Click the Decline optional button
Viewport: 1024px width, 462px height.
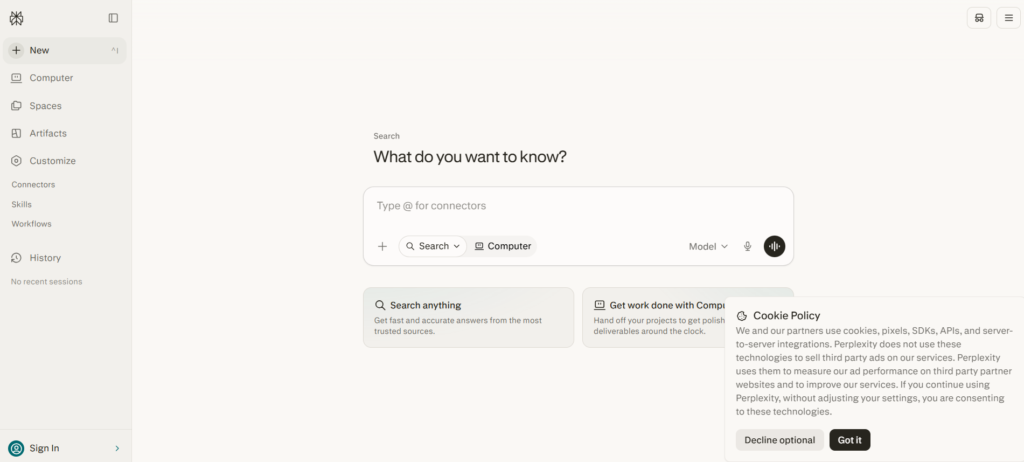coord(780,440)
